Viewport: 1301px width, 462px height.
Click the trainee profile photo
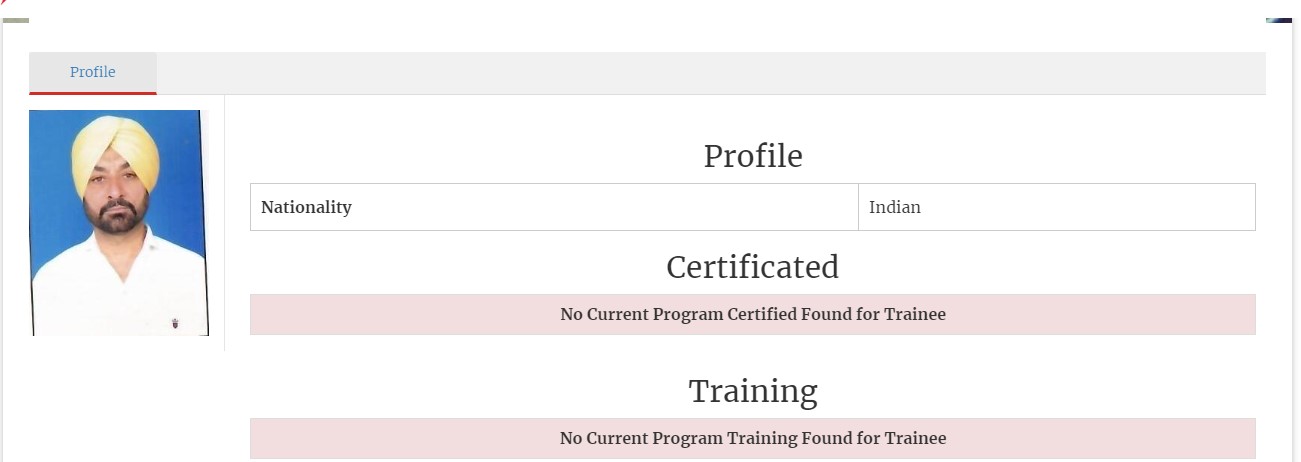tap(118, 222)
